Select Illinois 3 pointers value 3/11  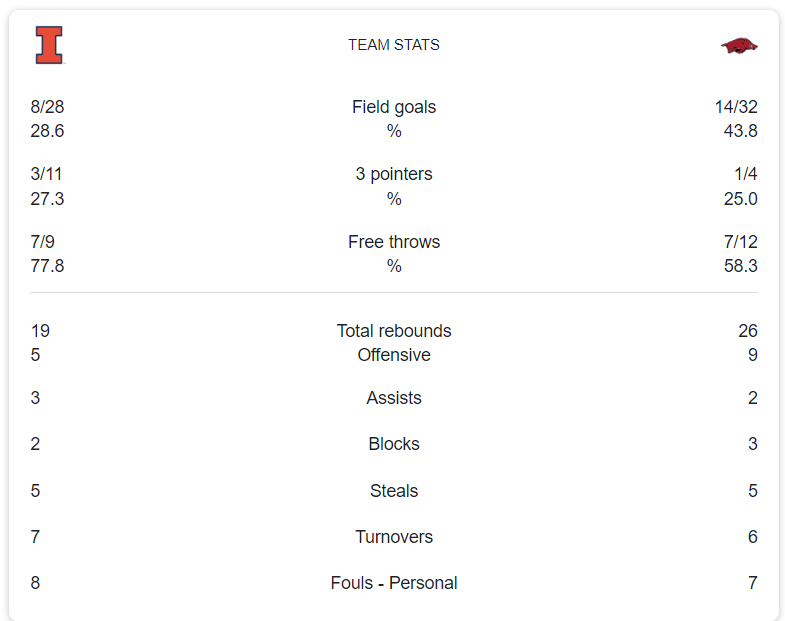(46, 174)
